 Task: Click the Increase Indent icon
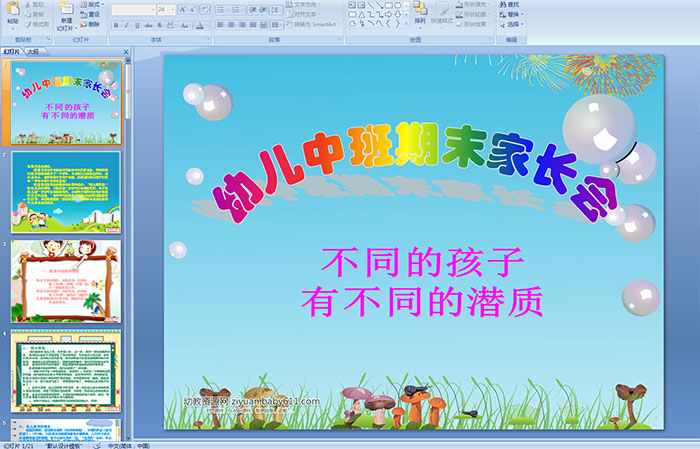click(x=263, y=10)
